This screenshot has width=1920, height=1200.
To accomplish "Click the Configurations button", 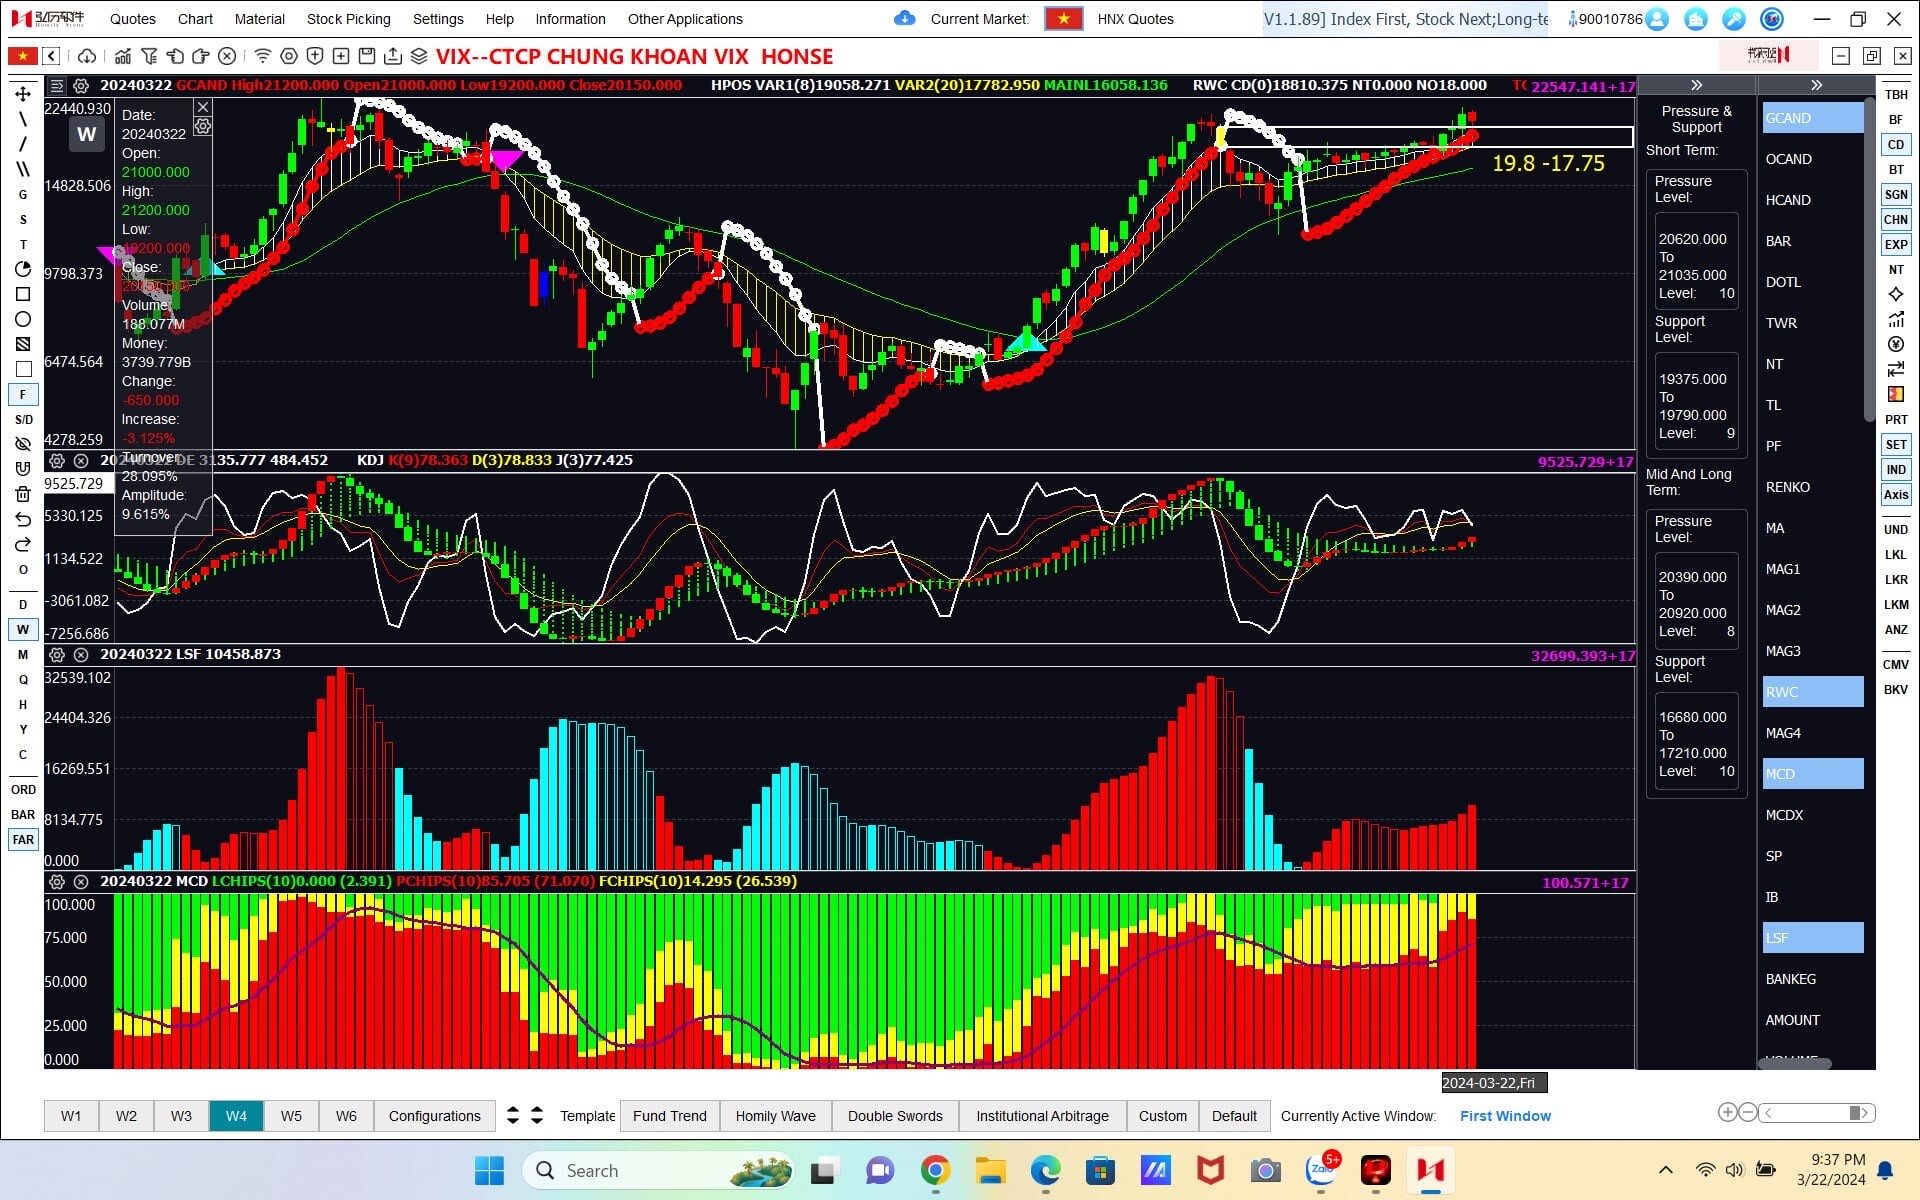I will [x=434, y=1116].
